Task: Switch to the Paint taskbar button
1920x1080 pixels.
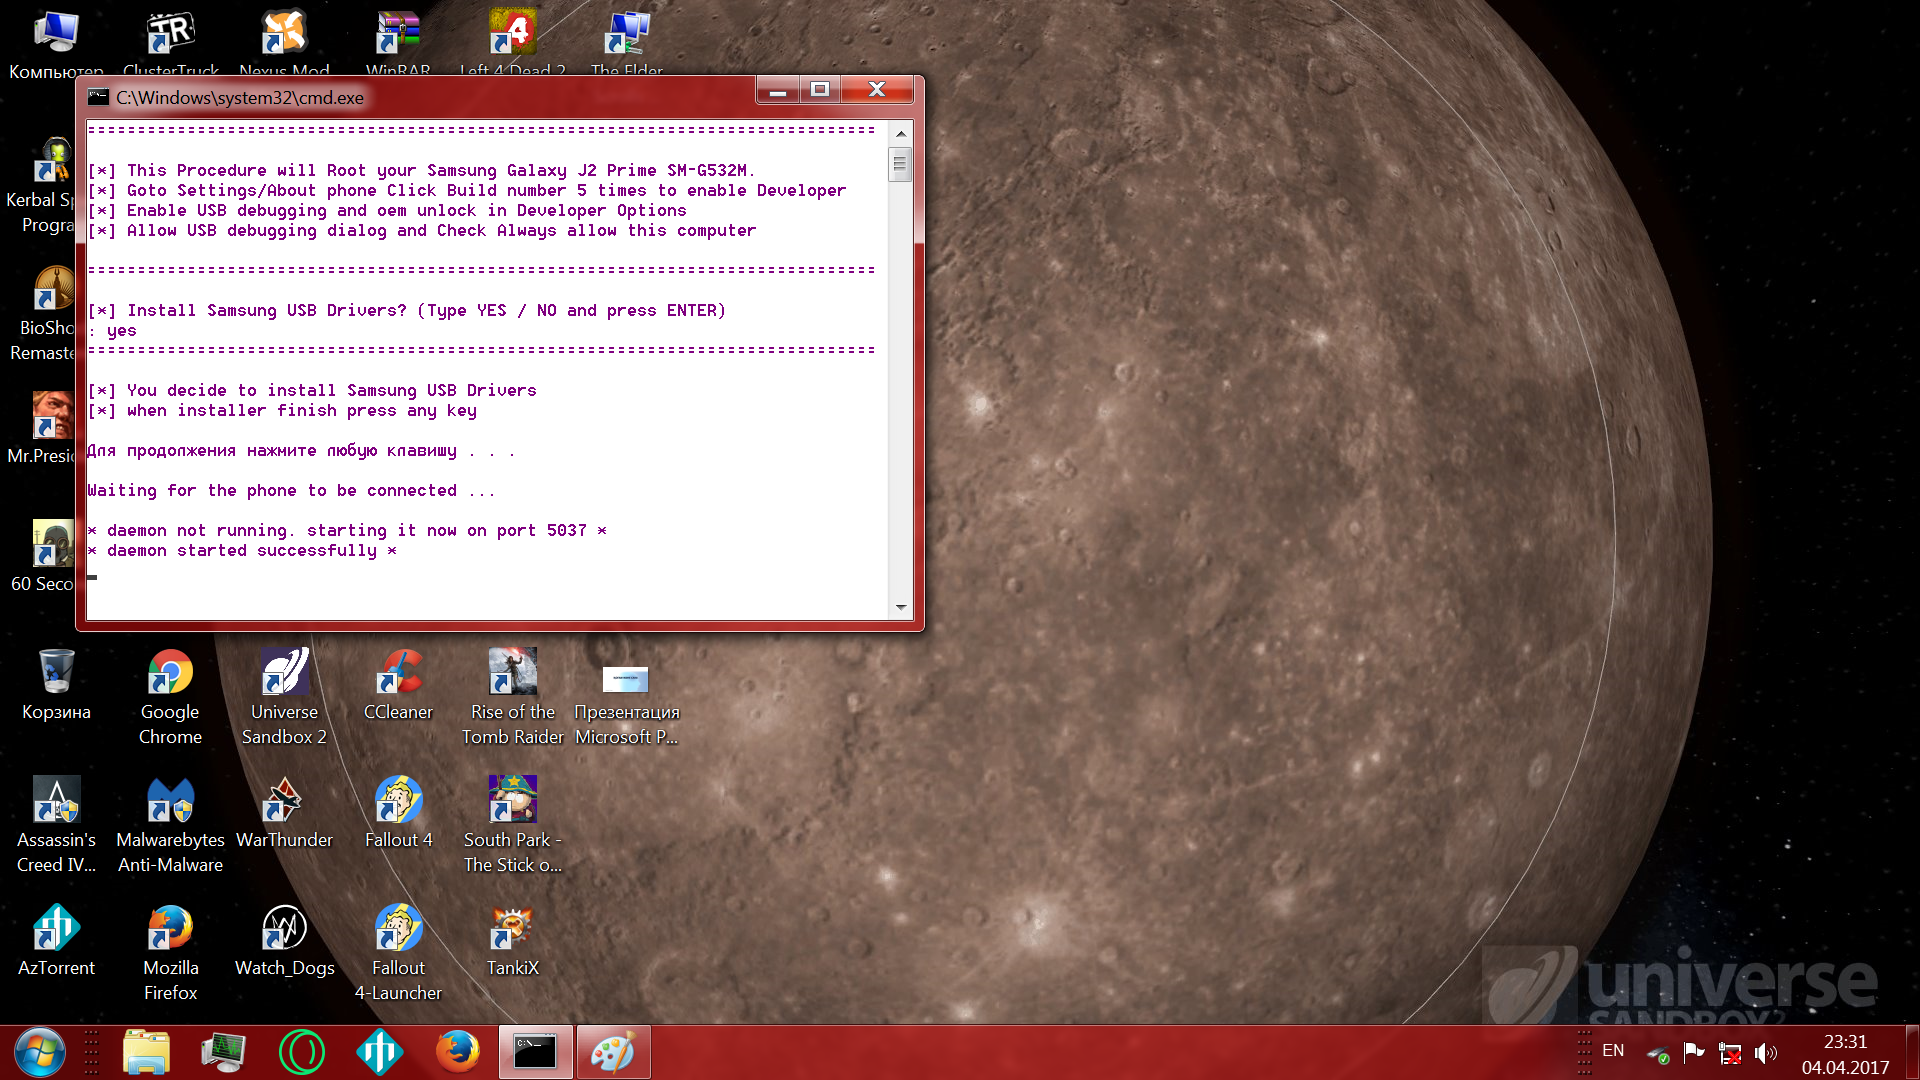Action: click(x=613, y=1052)
